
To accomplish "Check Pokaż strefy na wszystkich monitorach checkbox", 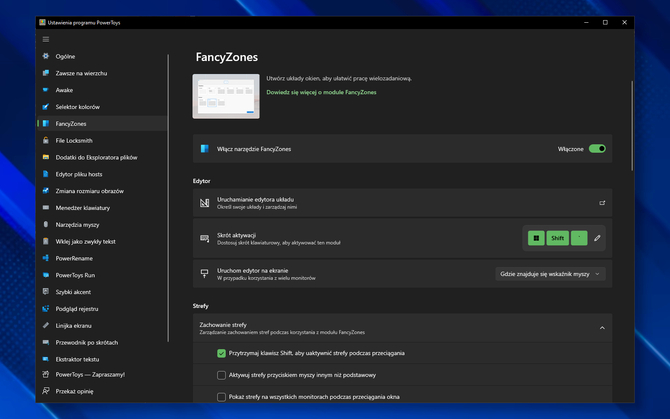I will [221, 397].
